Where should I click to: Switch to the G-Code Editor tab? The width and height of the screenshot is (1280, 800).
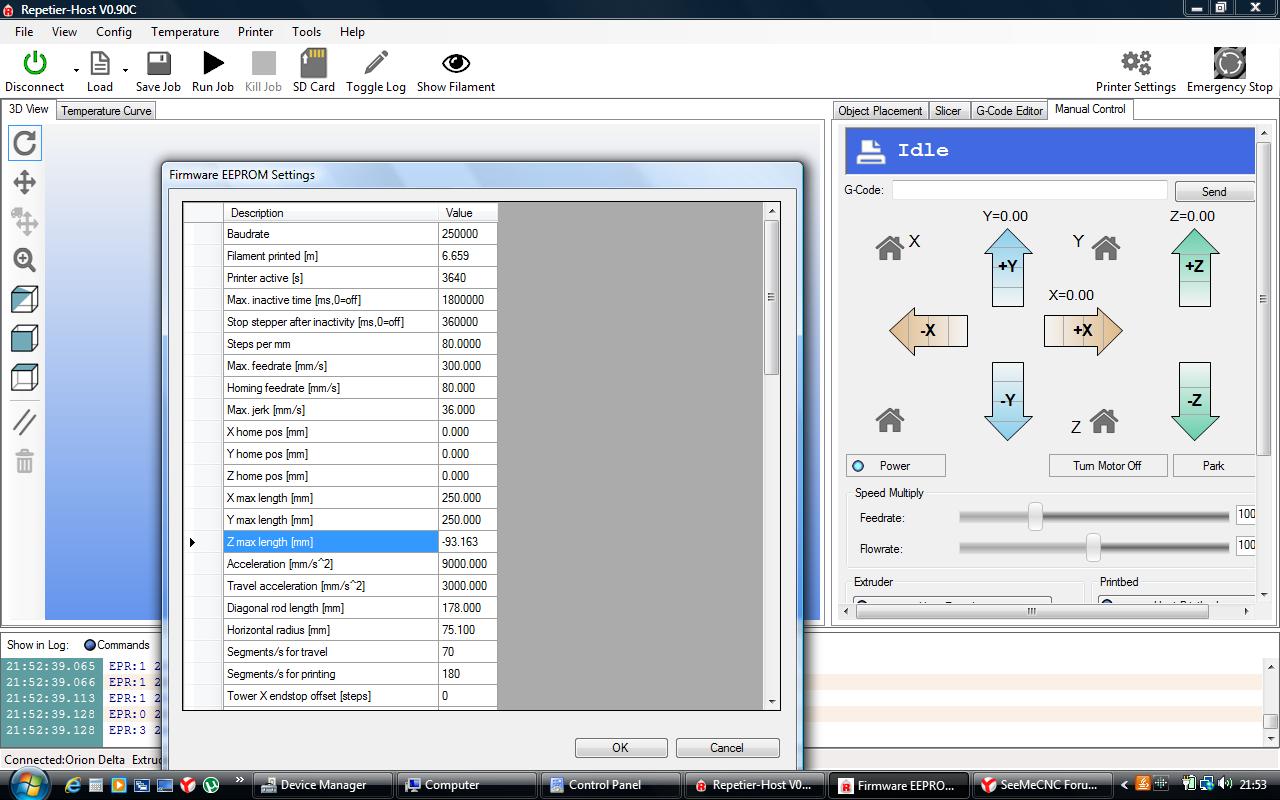1009,111
